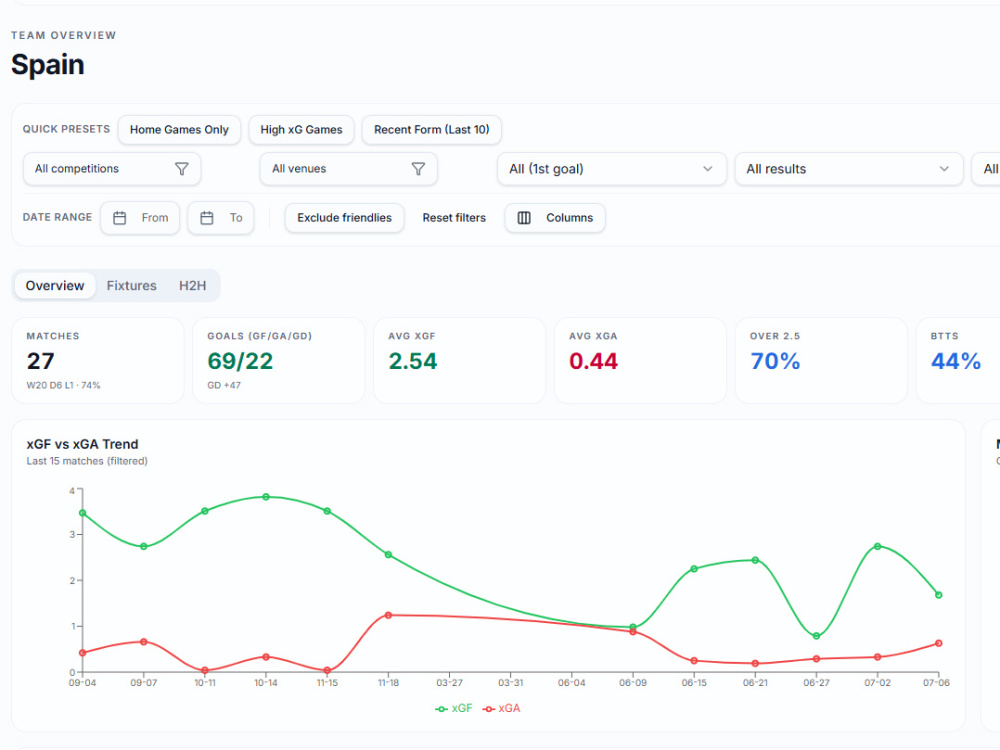The width and height of the screenshot is (1000, 750).
Task: Click the Matches 27 stat card
Action: (x=98, y=360)
